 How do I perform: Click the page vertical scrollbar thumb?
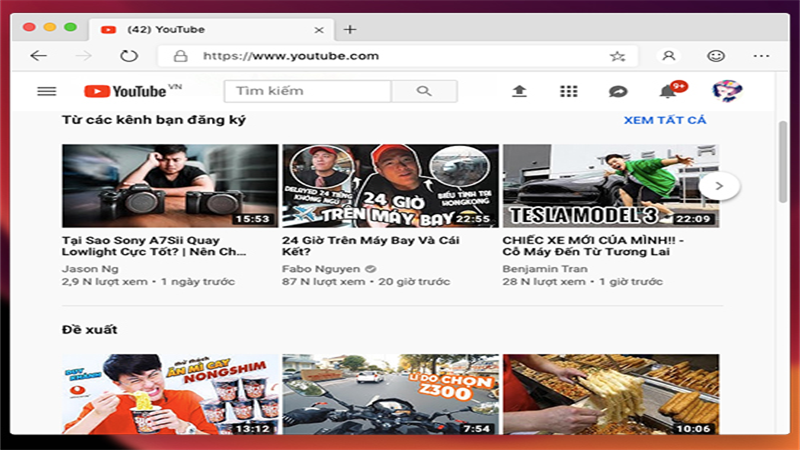point(783,162)
